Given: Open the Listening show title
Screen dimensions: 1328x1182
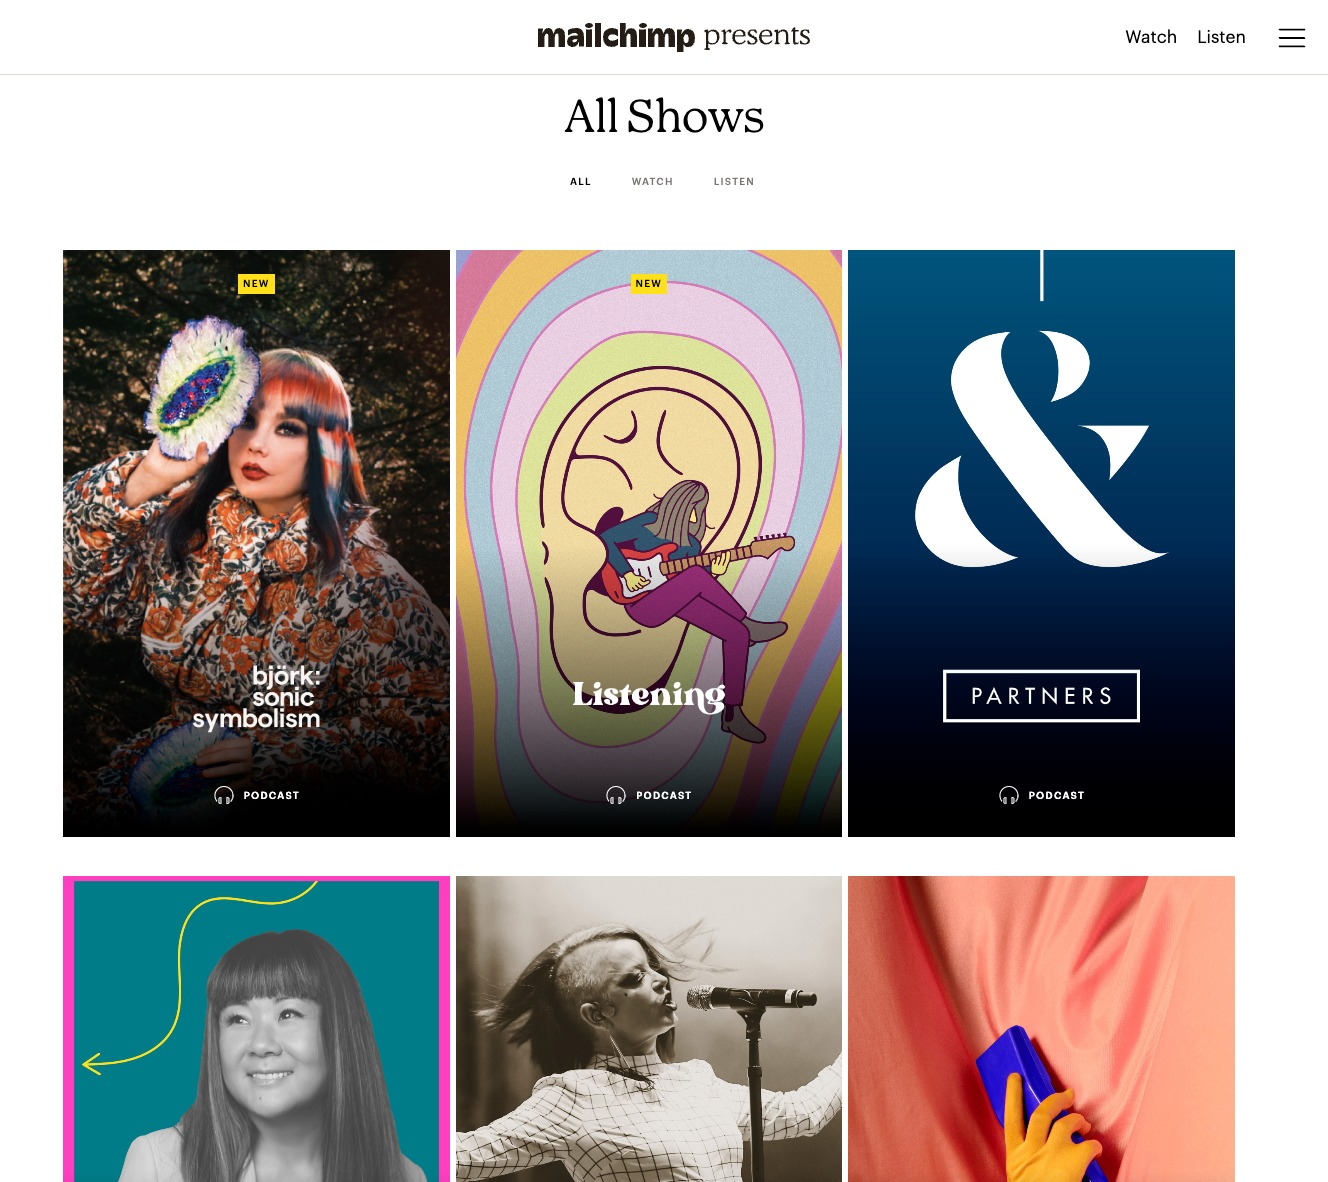Looking at the screenshot, I should 649,695.
